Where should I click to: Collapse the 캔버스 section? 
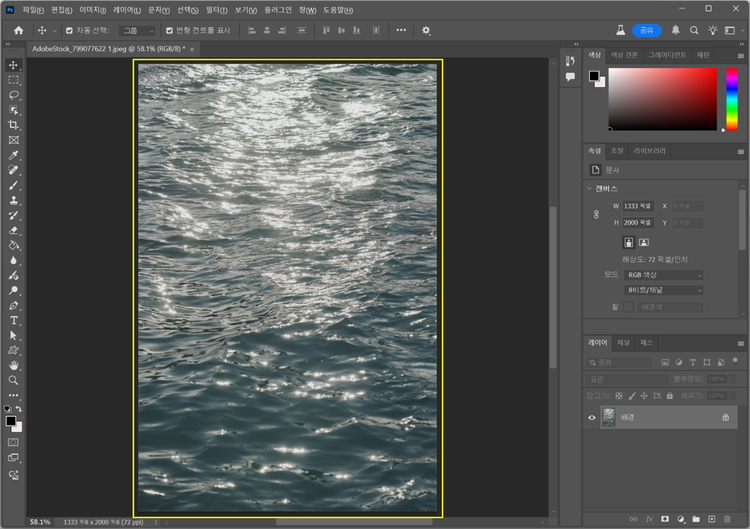[x=590, y=188]
